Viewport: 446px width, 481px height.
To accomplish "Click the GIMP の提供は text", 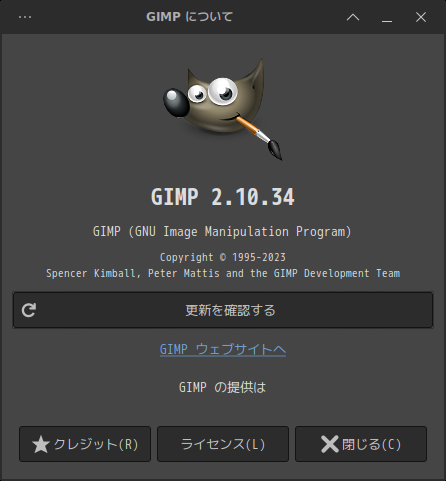I will [x=222, y=387].
